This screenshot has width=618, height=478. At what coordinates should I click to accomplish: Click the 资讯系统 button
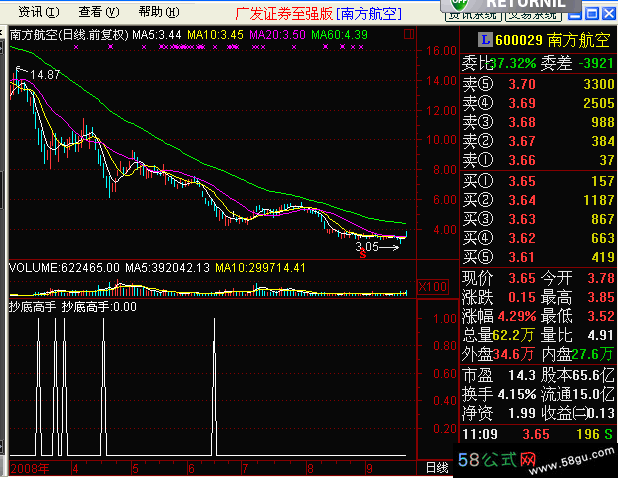point(473,16)
